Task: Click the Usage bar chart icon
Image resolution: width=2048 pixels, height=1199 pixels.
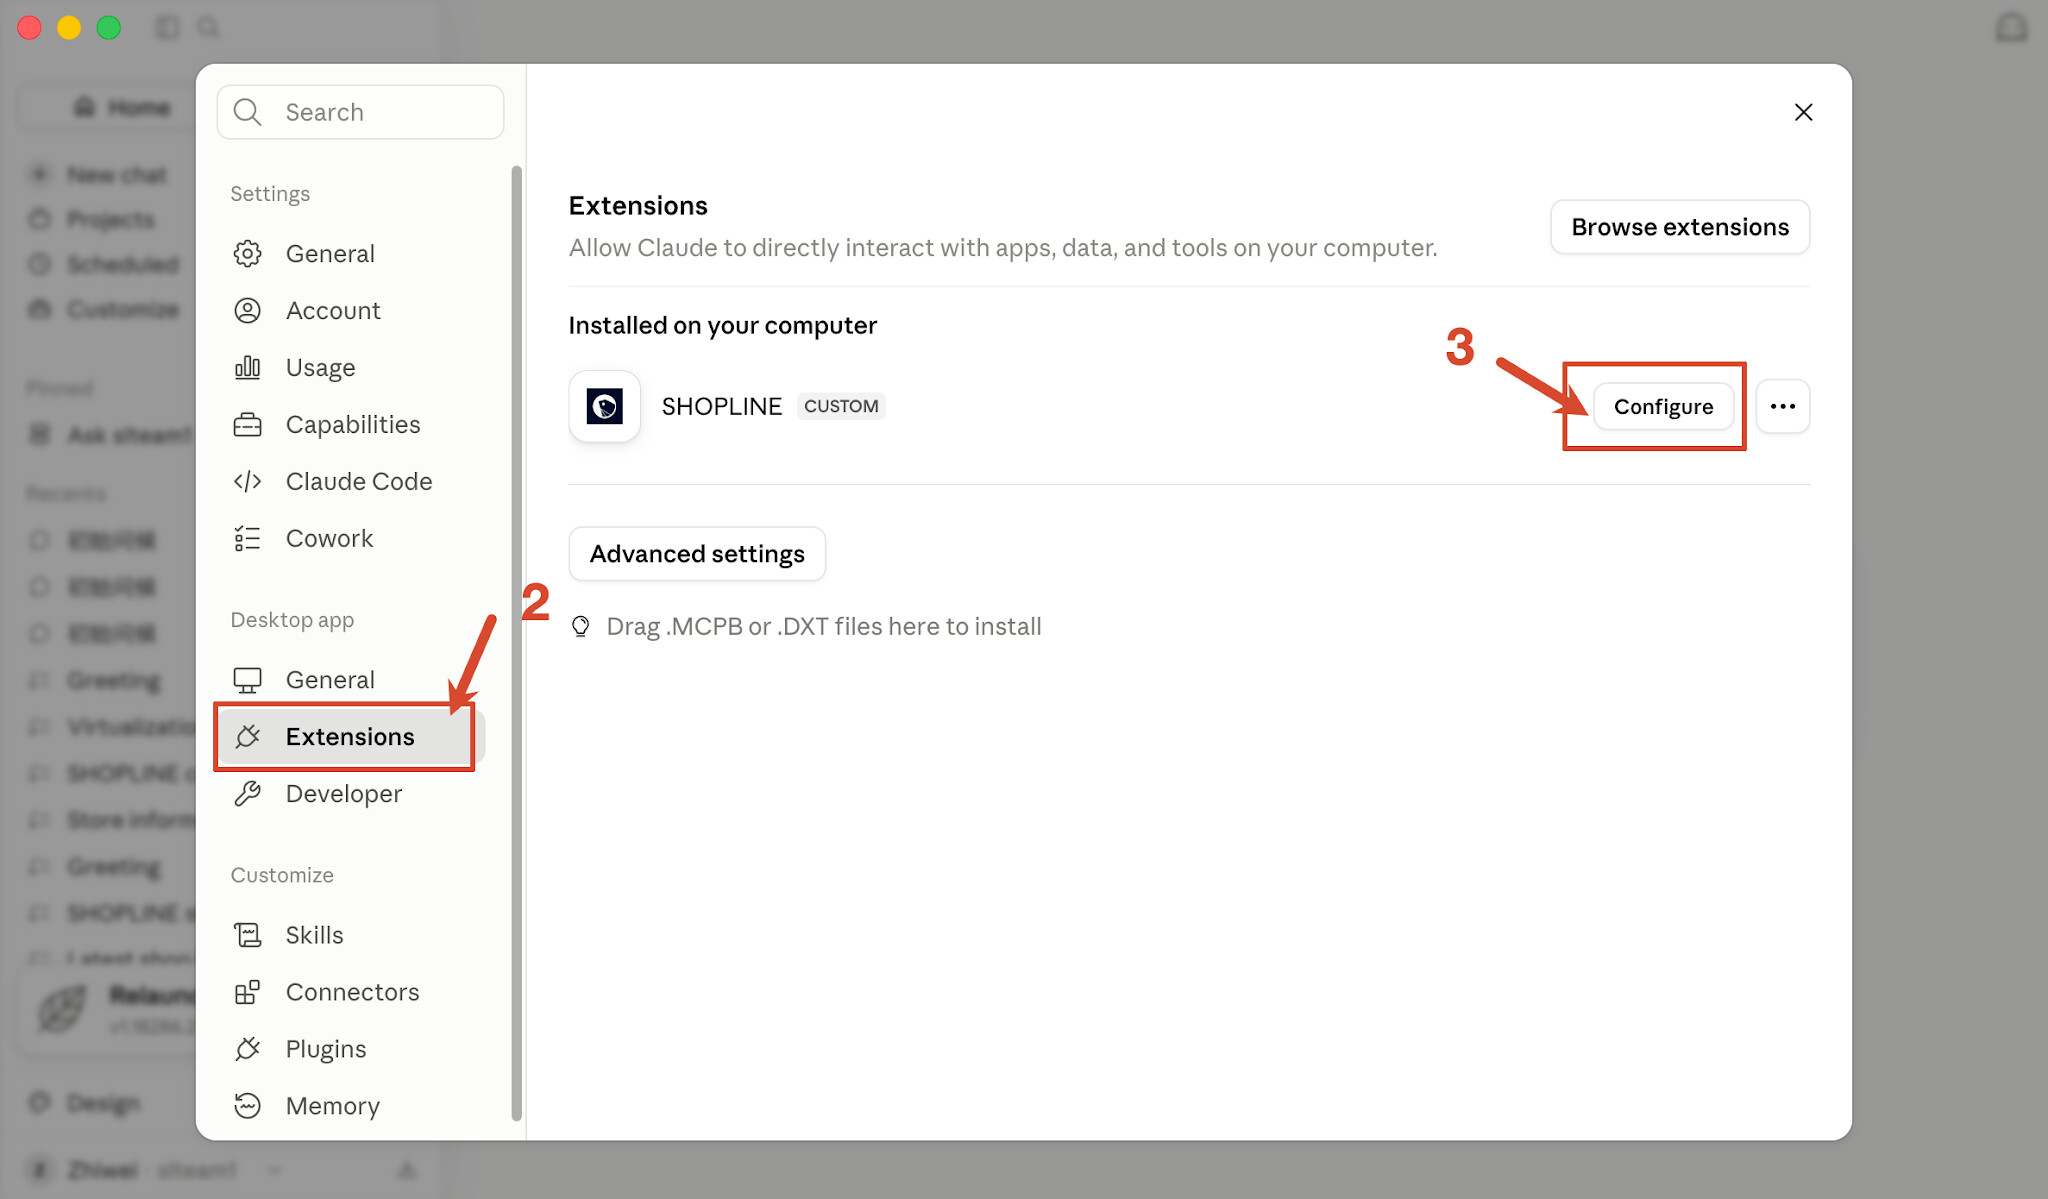Action: click(x=247, y=368)
